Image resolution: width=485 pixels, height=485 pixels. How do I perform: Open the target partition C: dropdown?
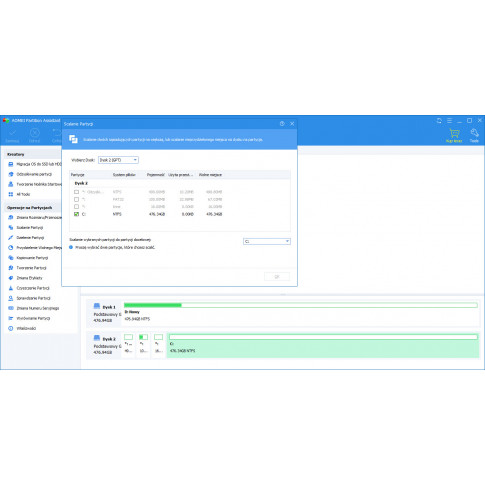(267, 241)
